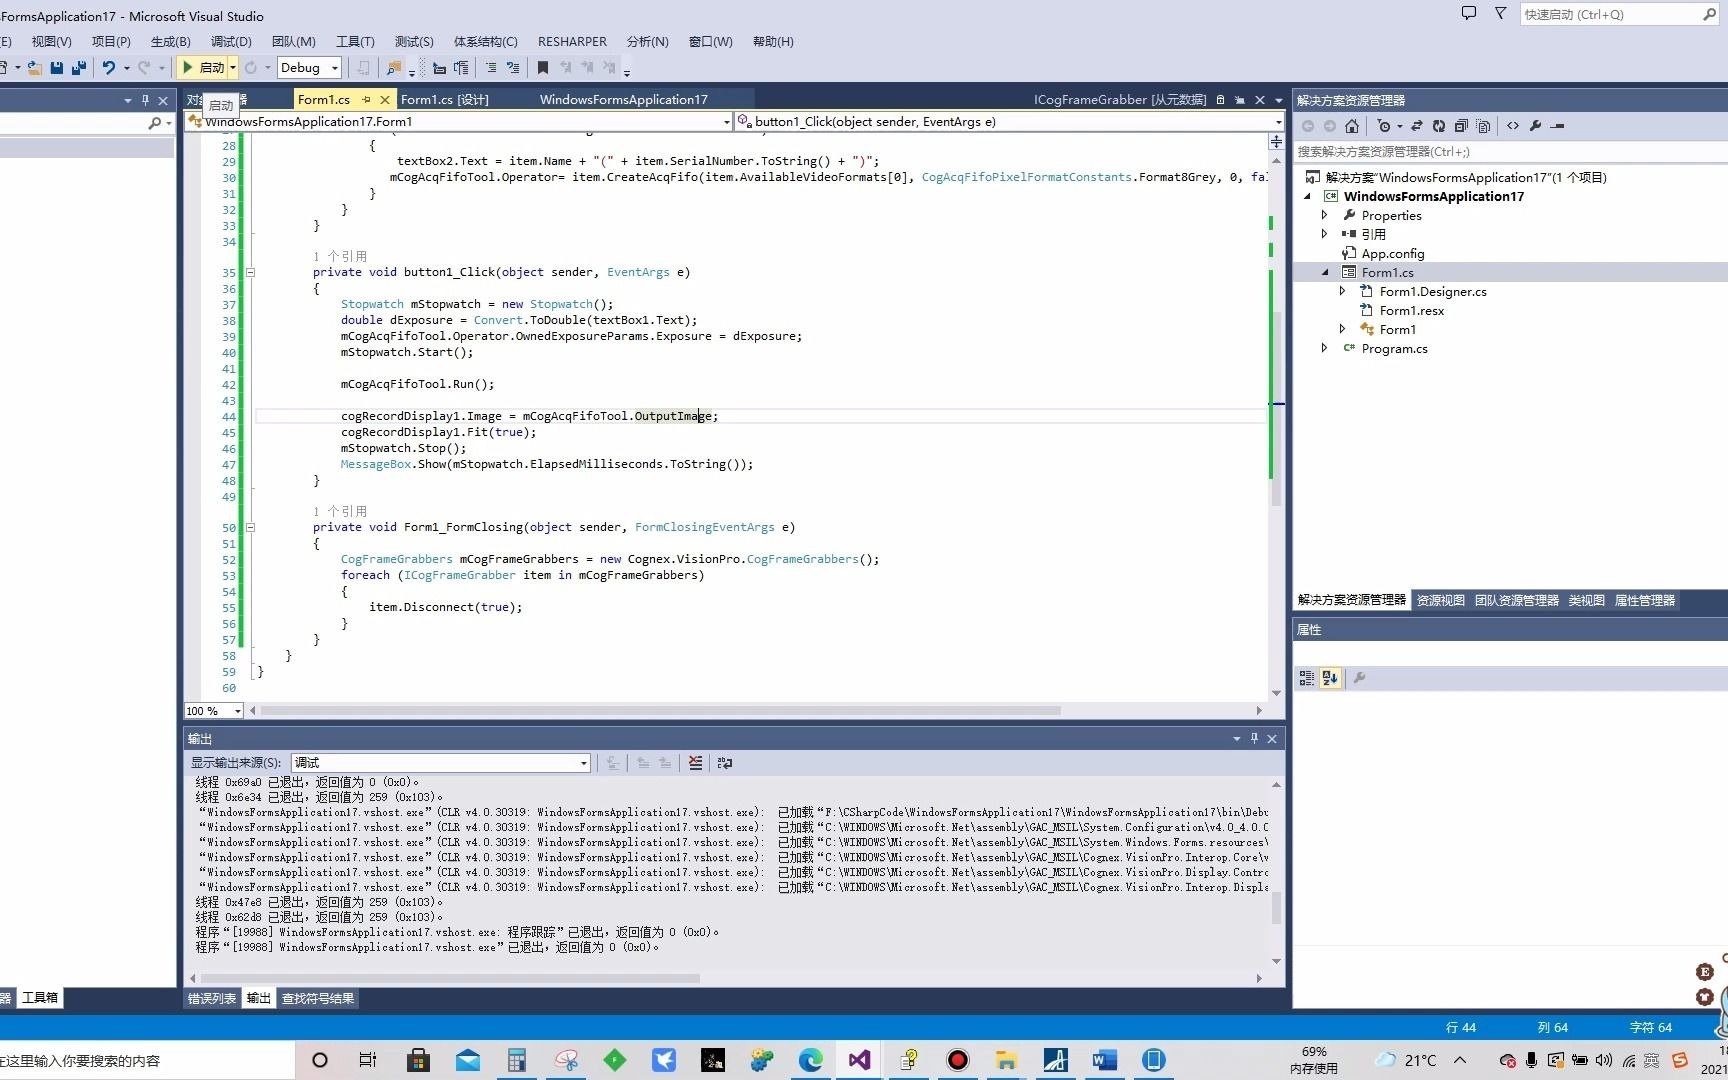Image resolution: width=1728 pixels, height=1080 pixels.
Task: Open Microsoft Edge from the taskbar
Action: click(x=810, y=1060)
